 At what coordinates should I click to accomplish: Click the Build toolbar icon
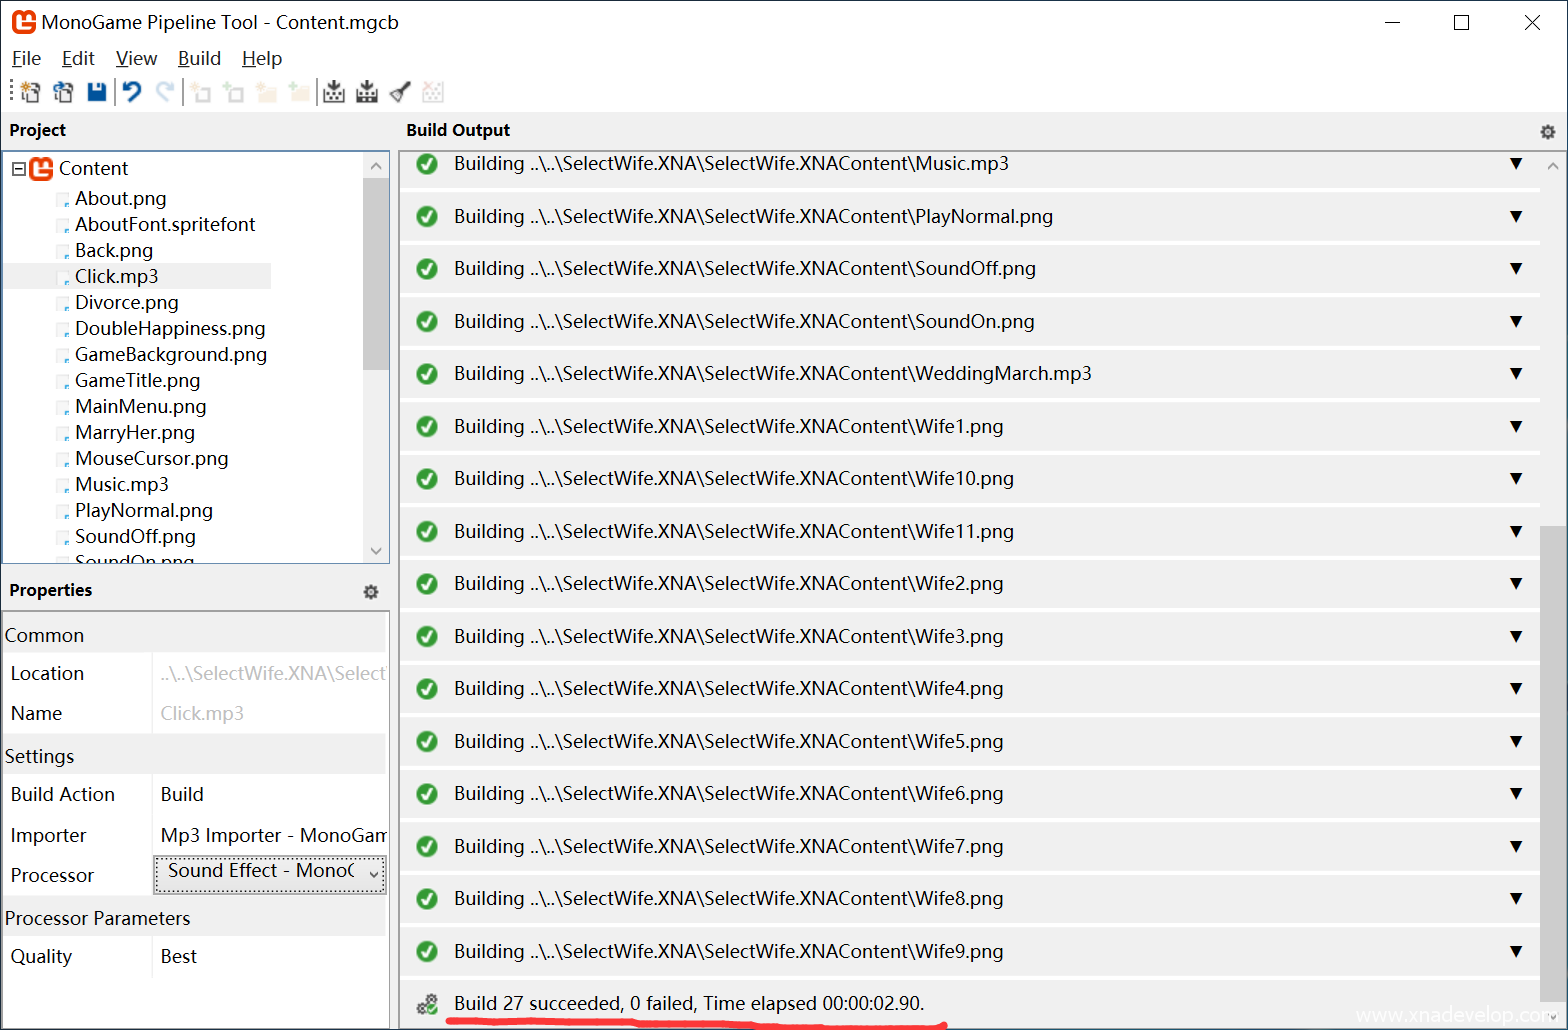(x=334, y=92)
